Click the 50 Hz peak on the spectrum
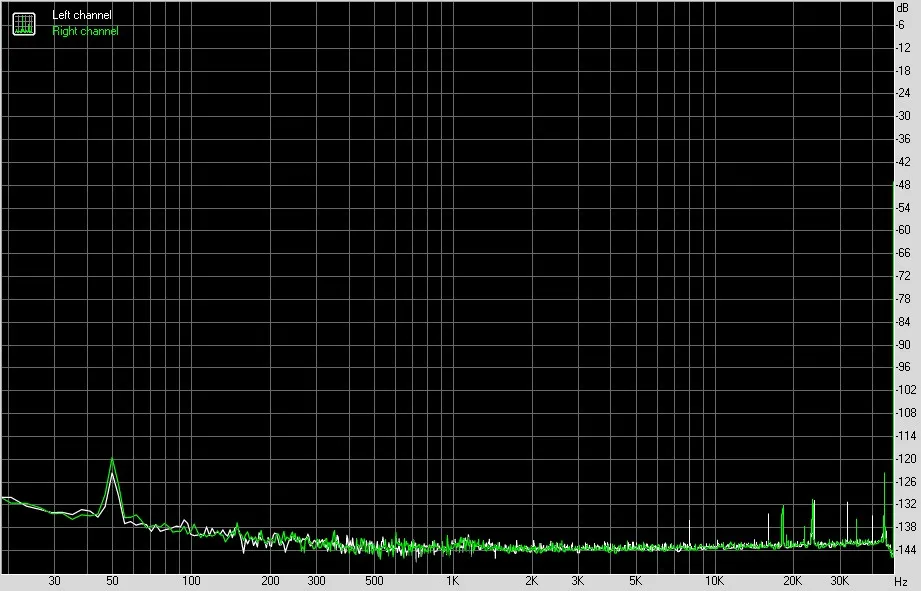 coord(112,460)
